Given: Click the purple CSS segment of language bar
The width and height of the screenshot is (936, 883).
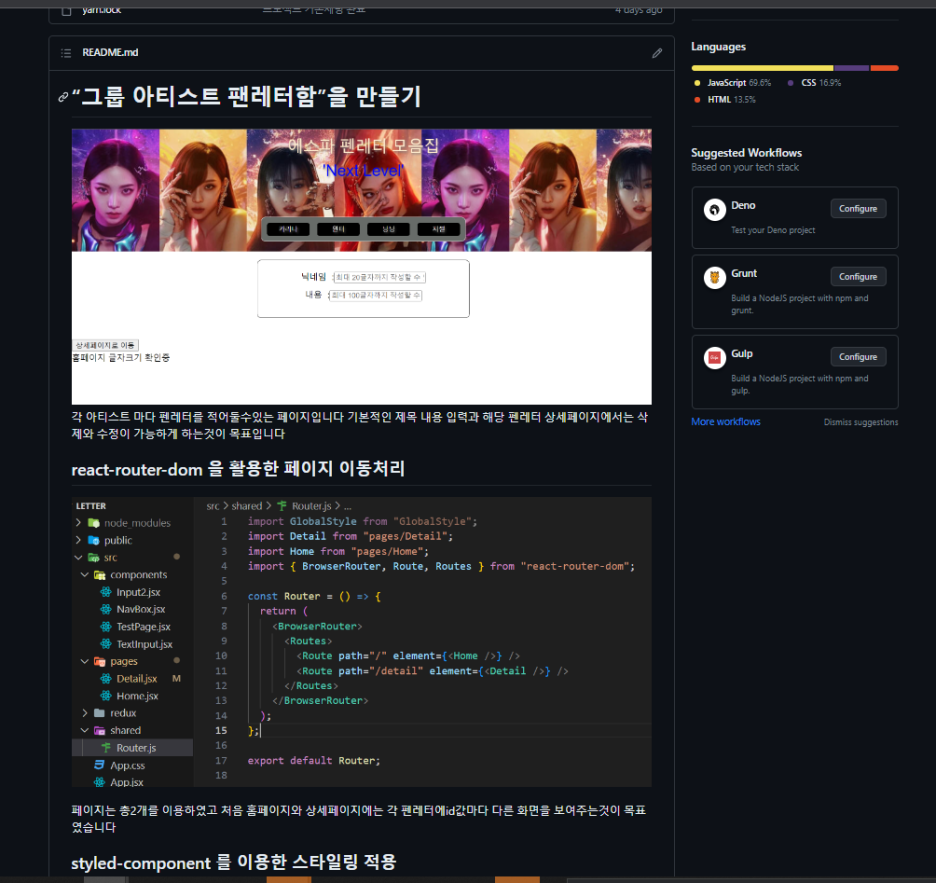Looking at the screenshot, I should 851,68.
